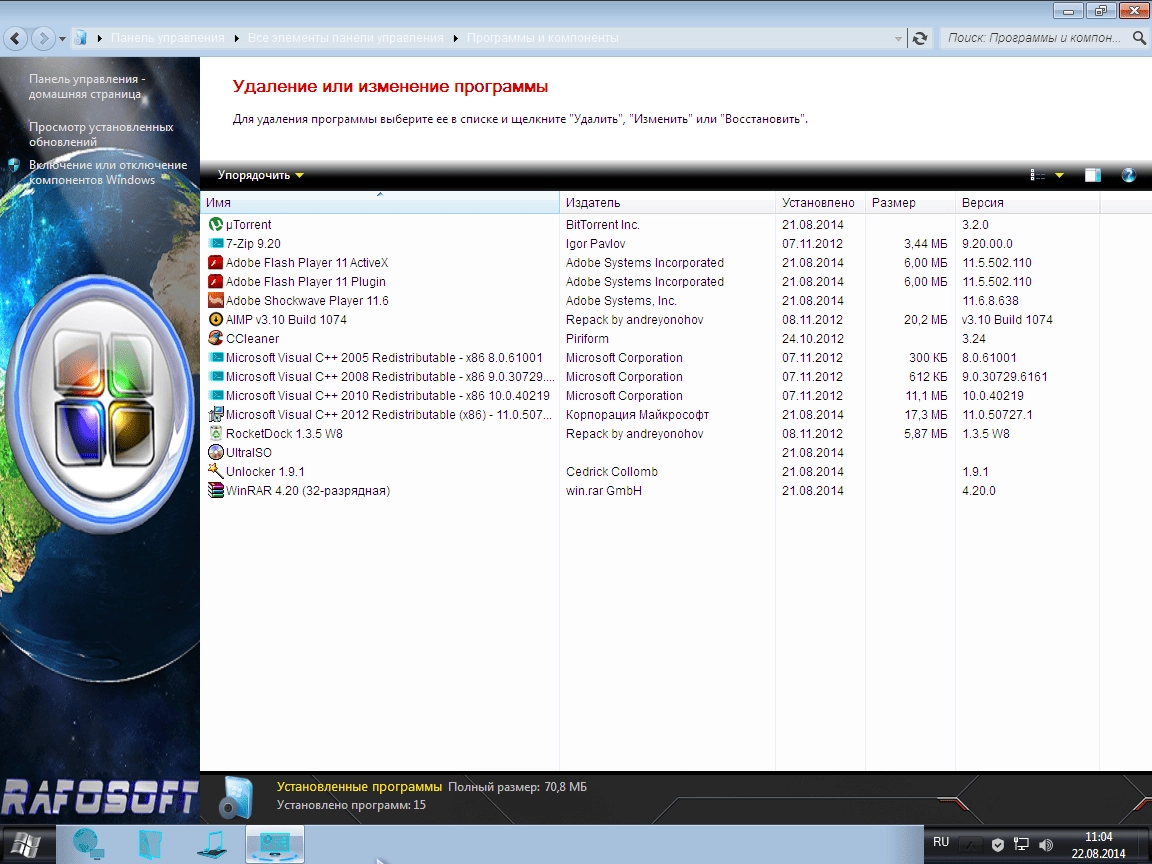Click version 9.0.30729.6161 cell
This screenshot has height=864, width=1152.
click(1004, 377)
